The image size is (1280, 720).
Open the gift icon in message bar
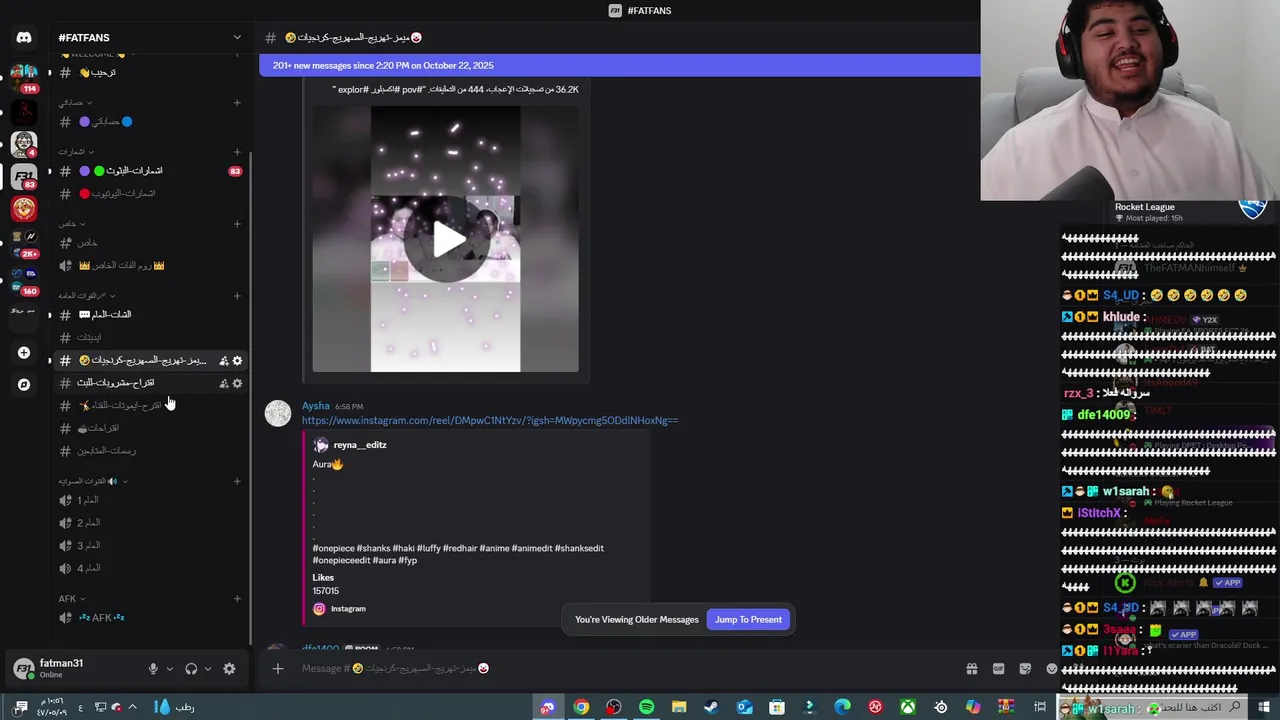point(971,668)
